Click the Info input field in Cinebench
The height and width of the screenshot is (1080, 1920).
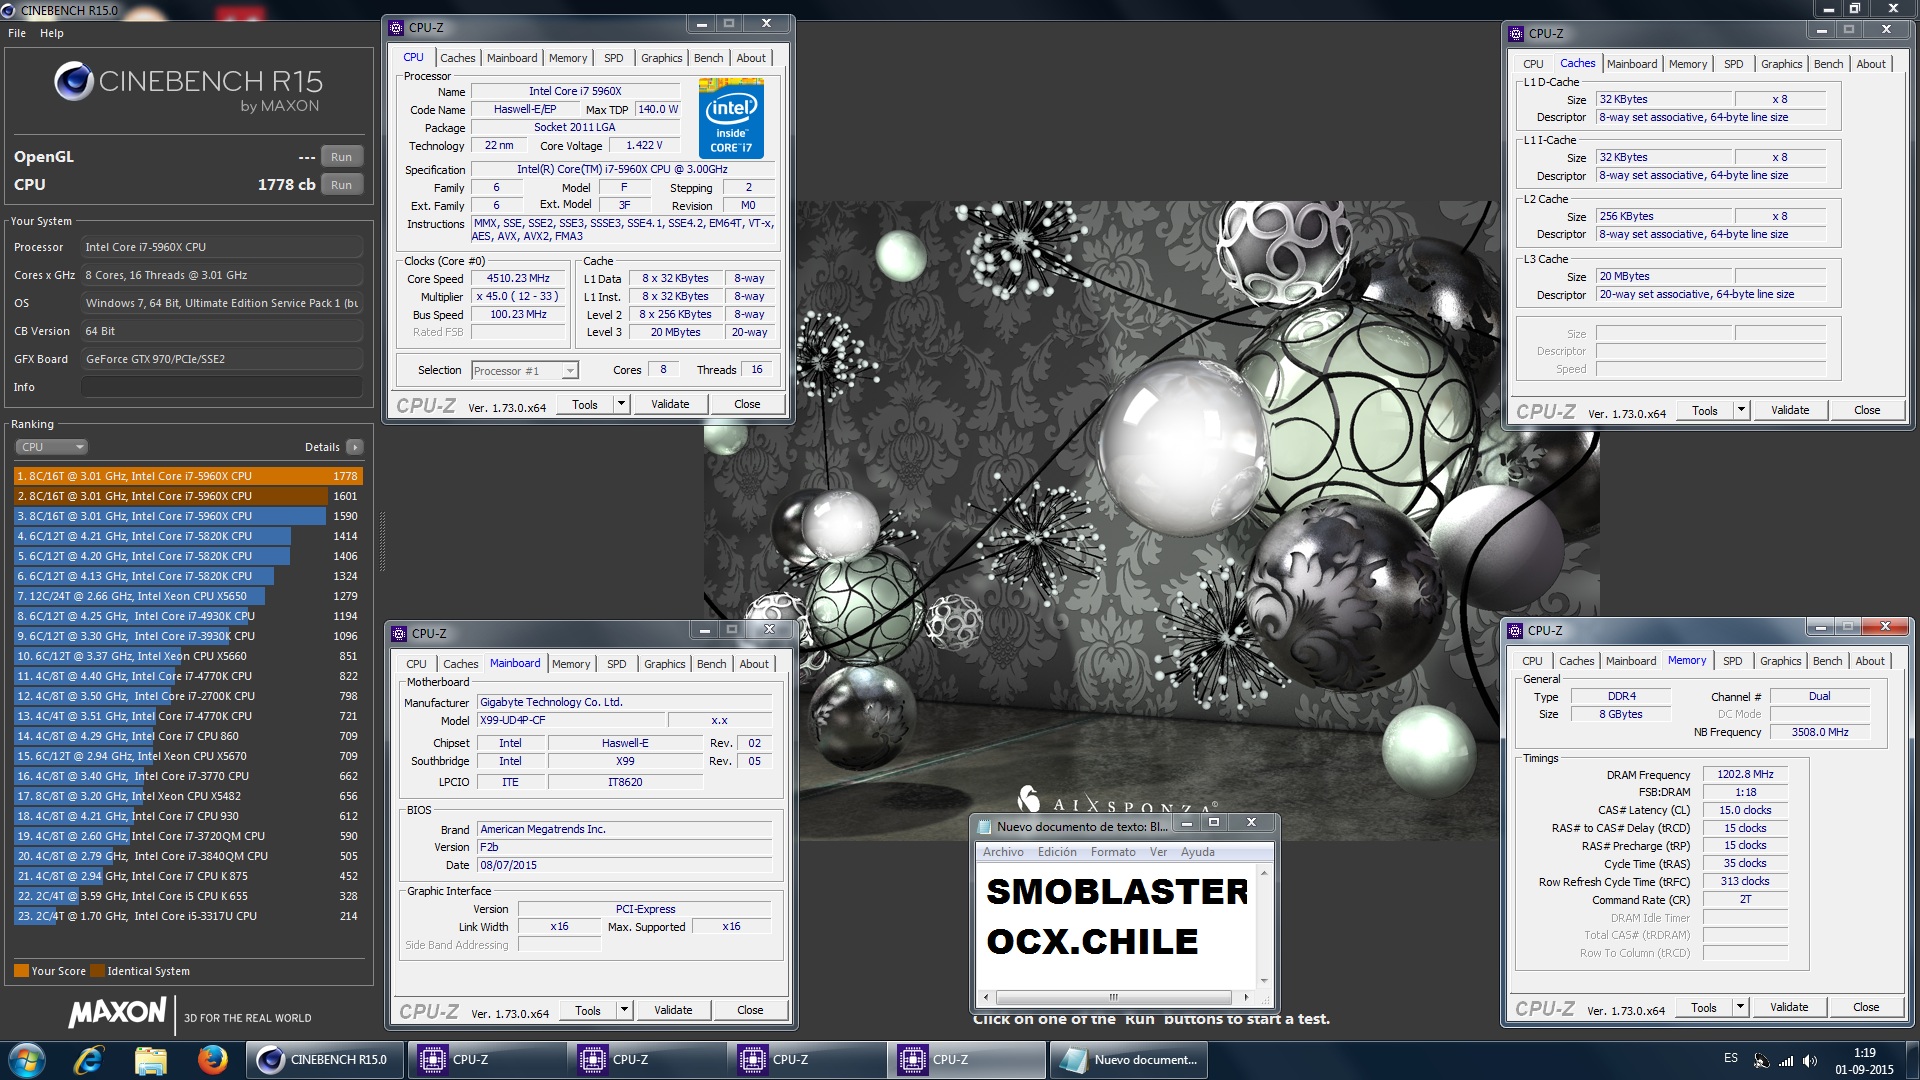click(222, 387)
